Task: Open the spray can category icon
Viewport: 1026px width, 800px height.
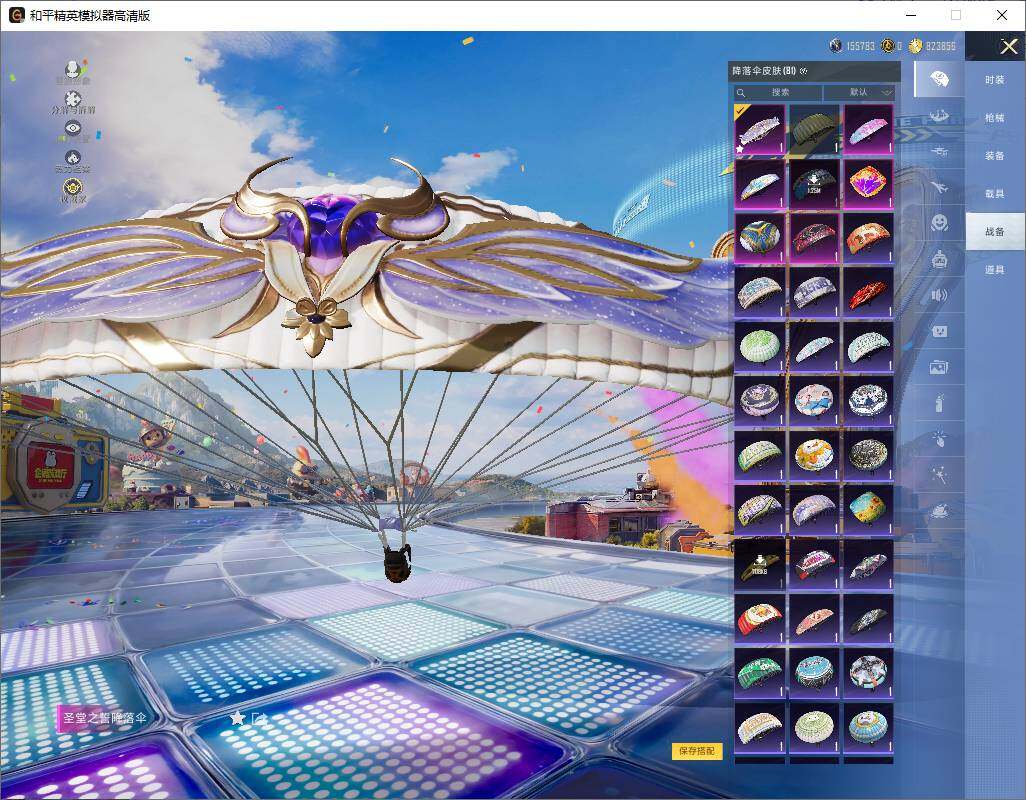Action: click(940, 404)
